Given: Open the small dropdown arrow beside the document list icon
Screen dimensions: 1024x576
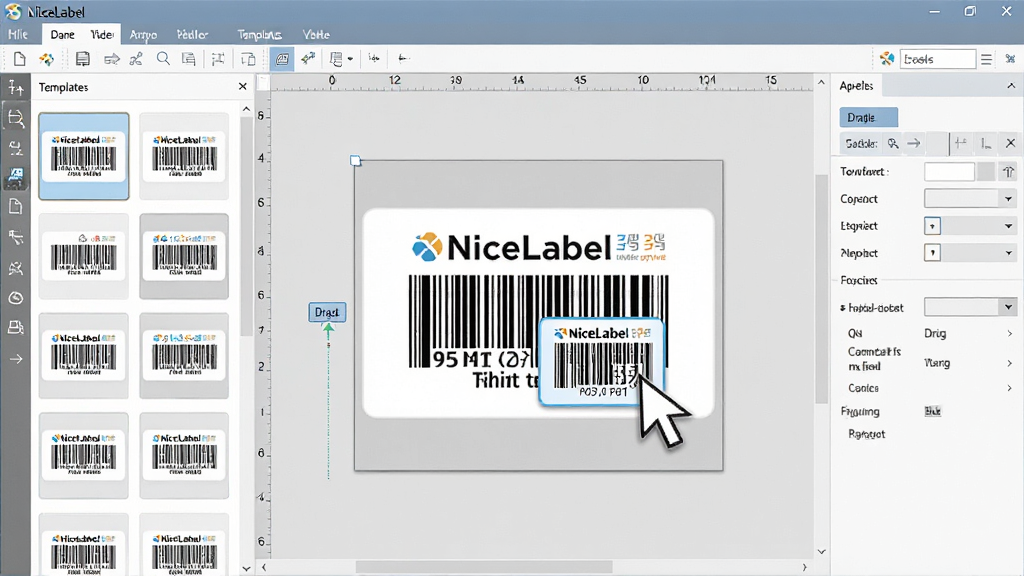Looking at the screenshot, I should (x=350, y=59).
